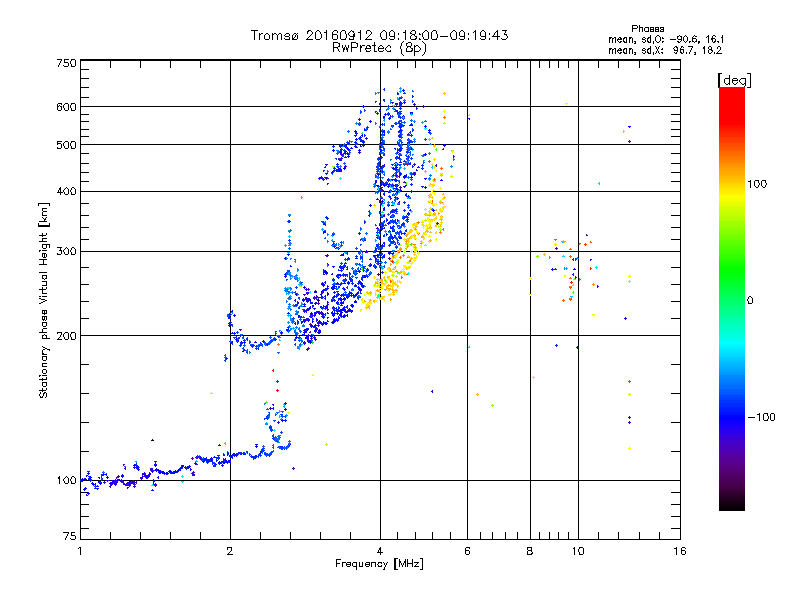The height and width of the screenshot is (600, 800).
Task: Click the x-axis tick label '6'
Action: coord(467,551)
